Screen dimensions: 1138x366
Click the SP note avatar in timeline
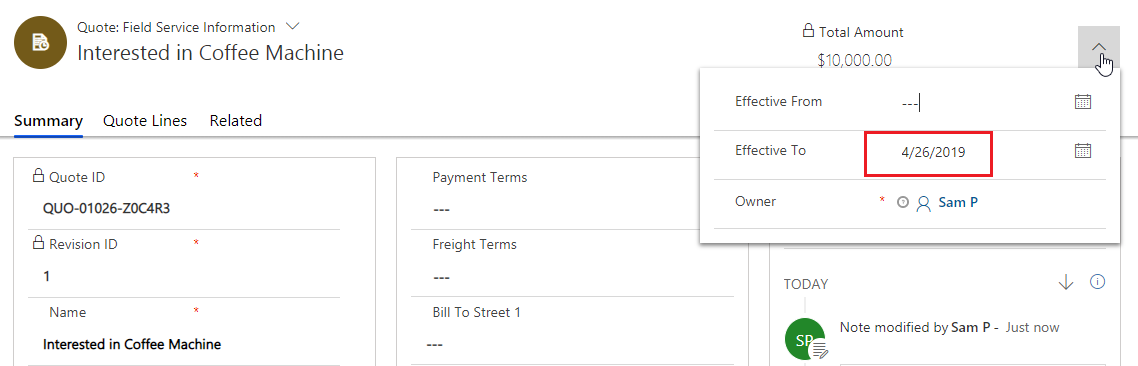click(805, 338)
